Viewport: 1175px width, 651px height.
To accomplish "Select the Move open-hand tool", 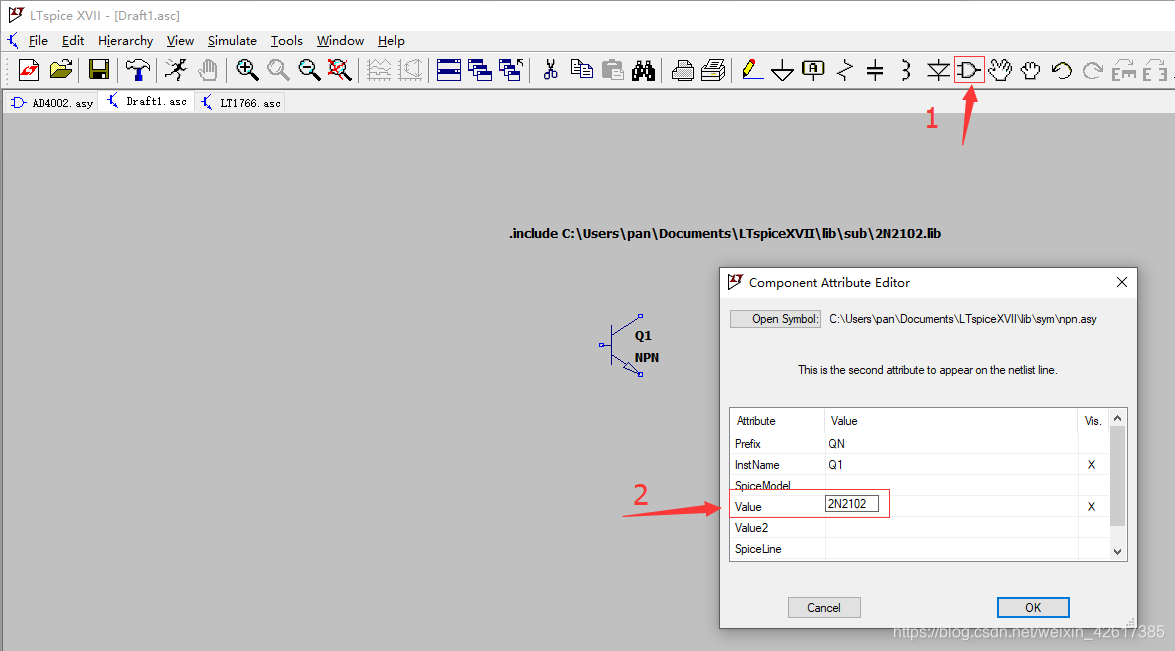I will click(1000, 70).
